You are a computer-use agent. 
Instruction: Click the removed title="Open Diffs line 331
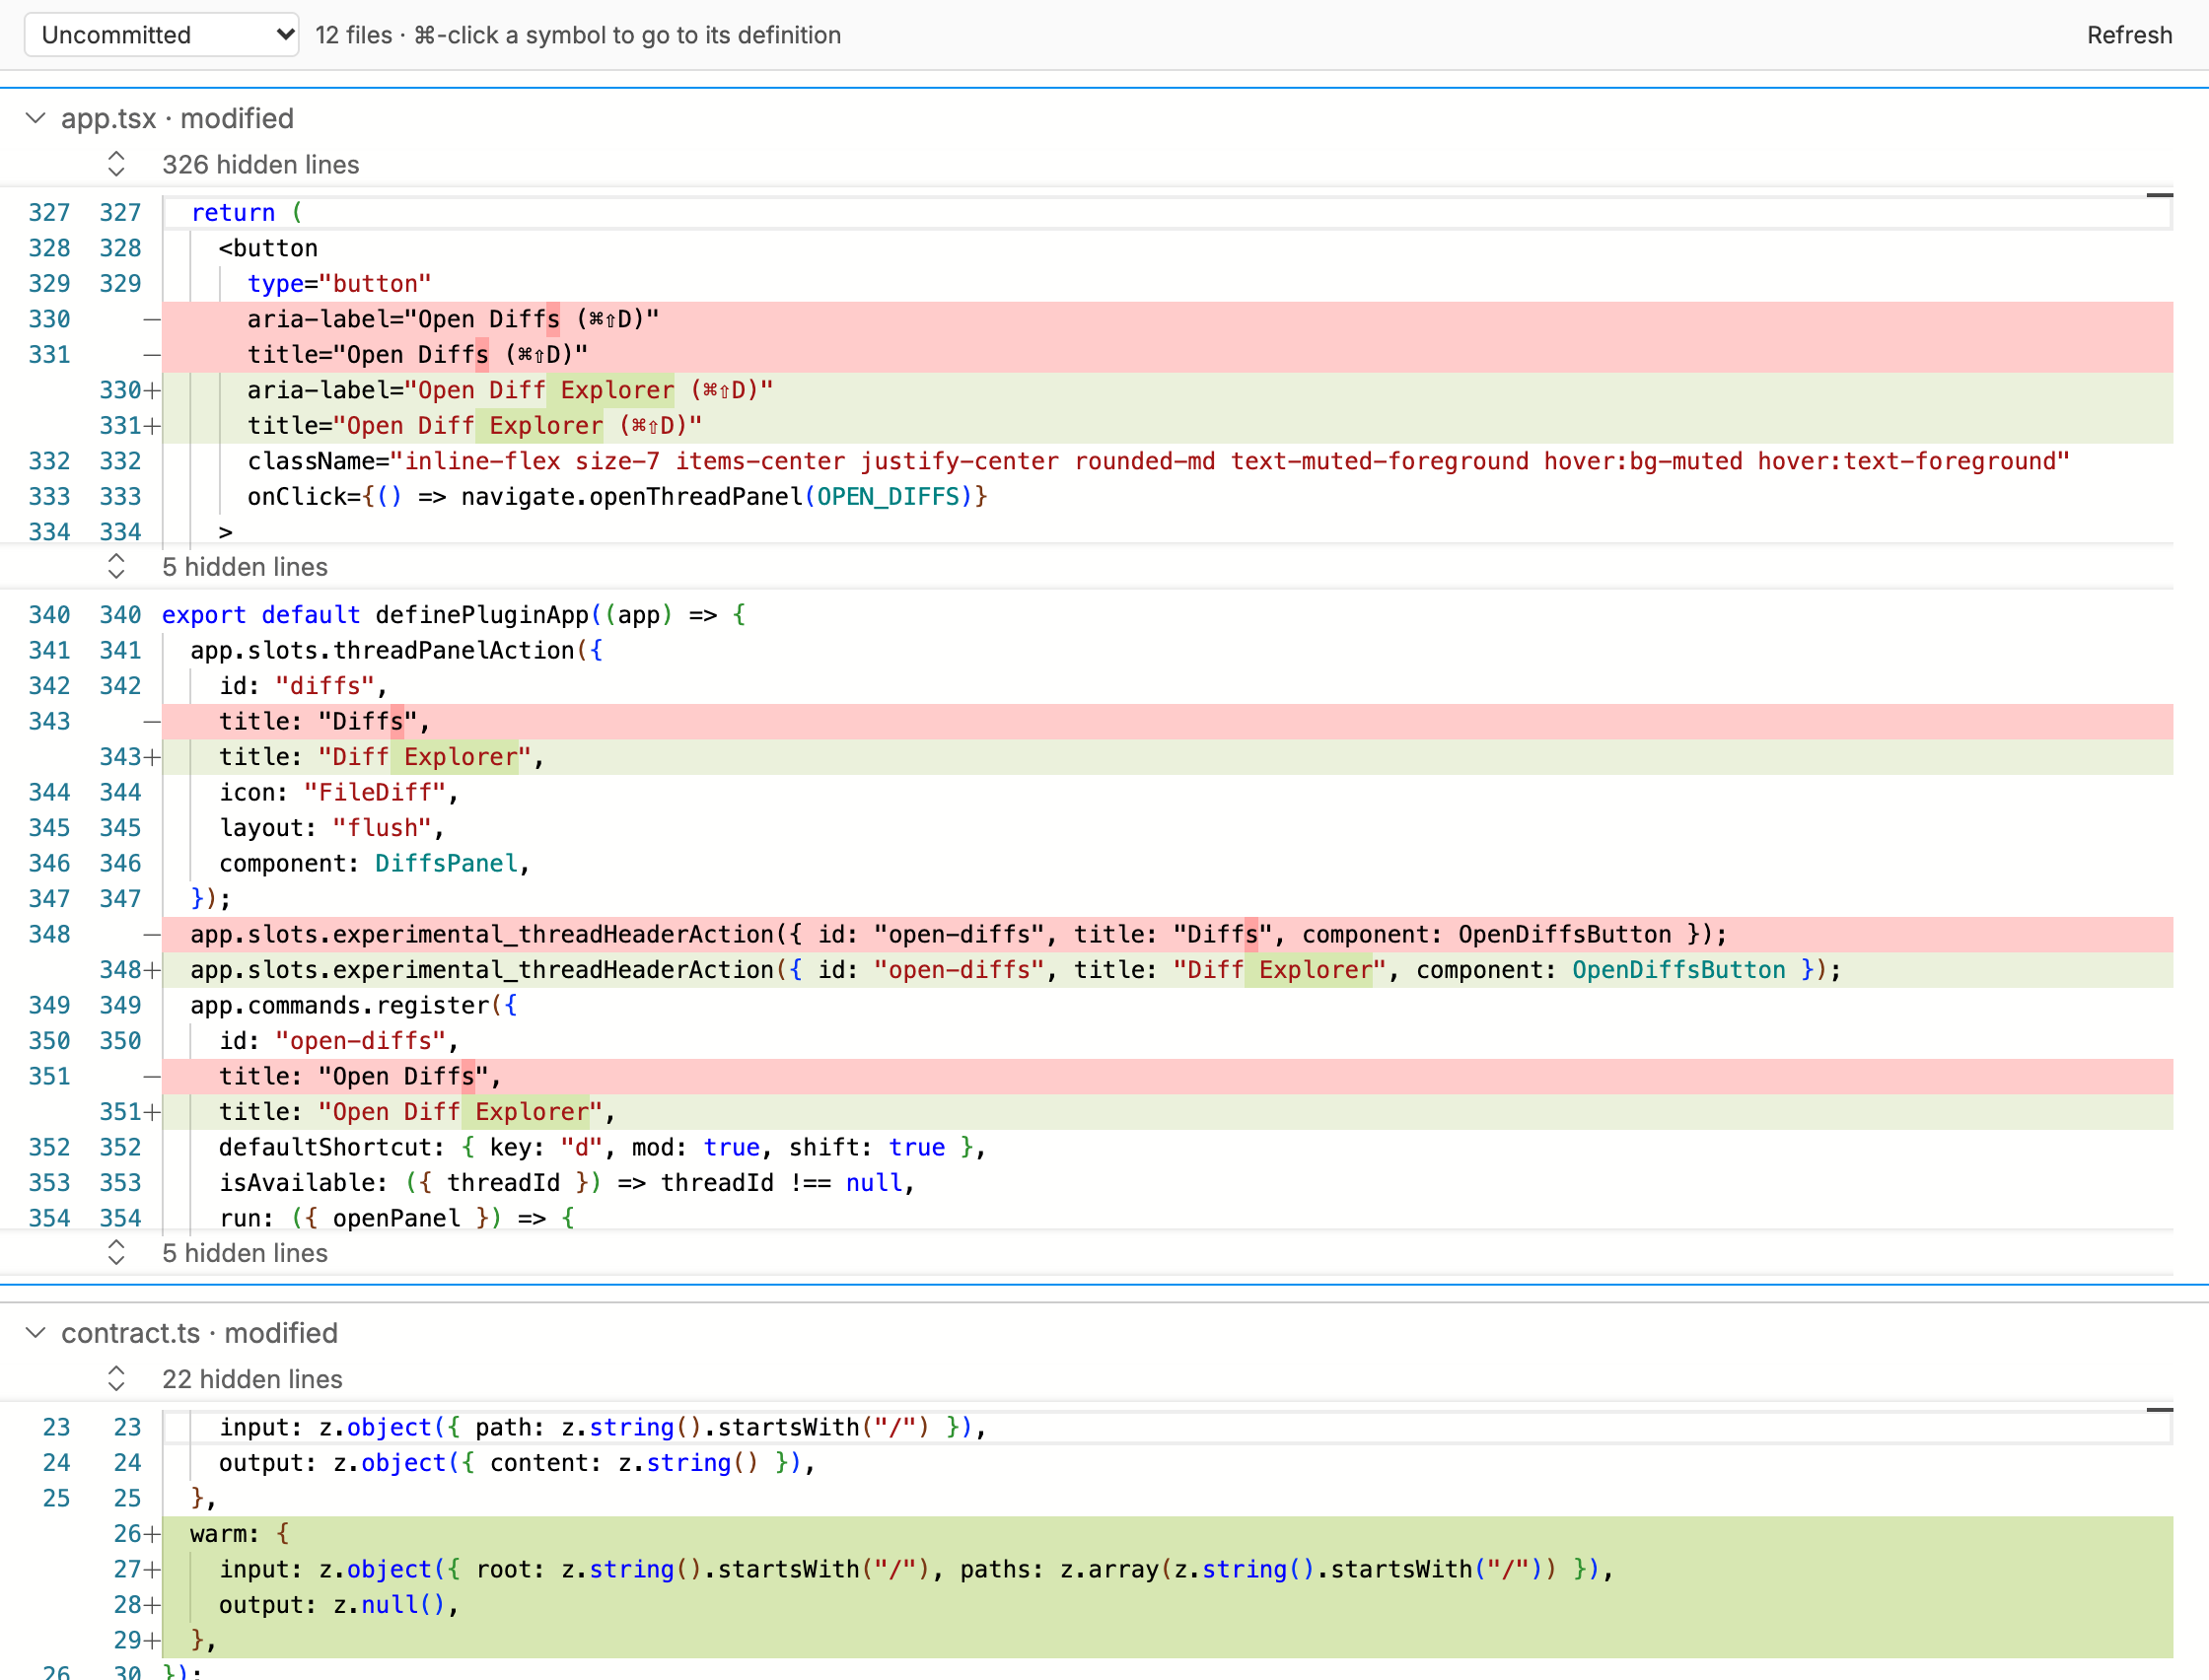[1167, 354]
